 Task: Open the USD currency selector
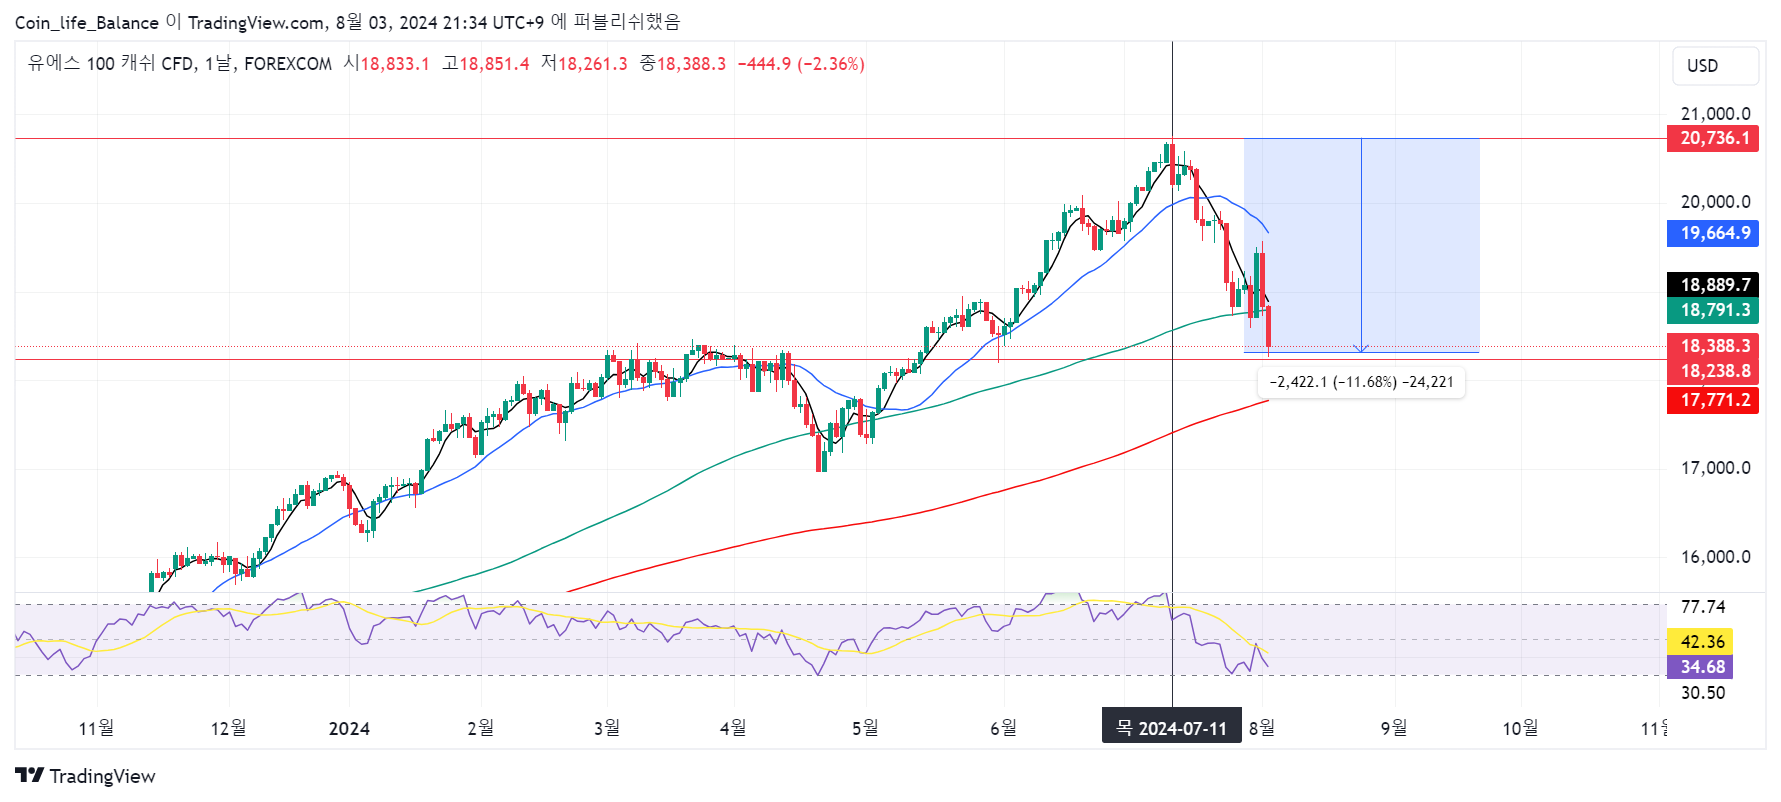[1715, 66]
